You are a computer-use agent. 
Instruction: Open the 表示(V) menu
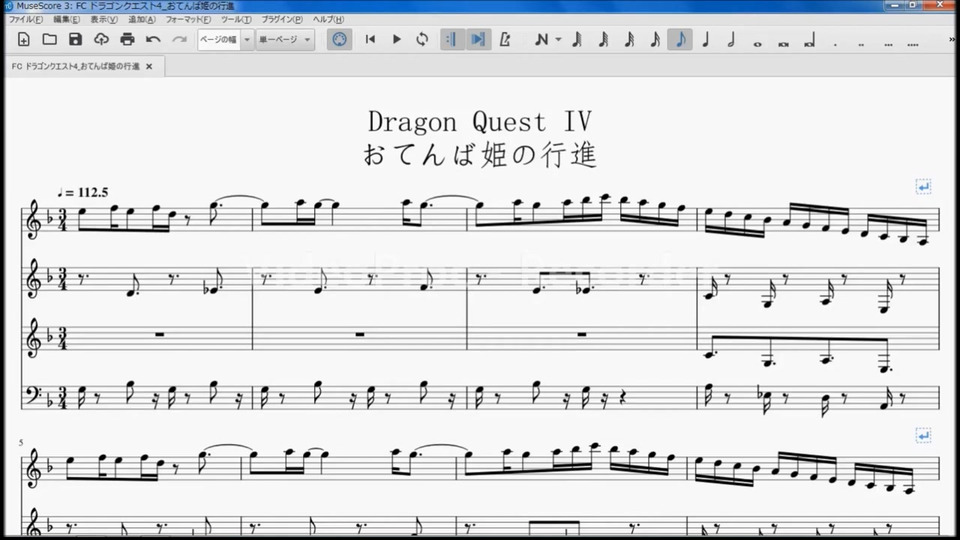pyautogui.click(x=104, y=20)
